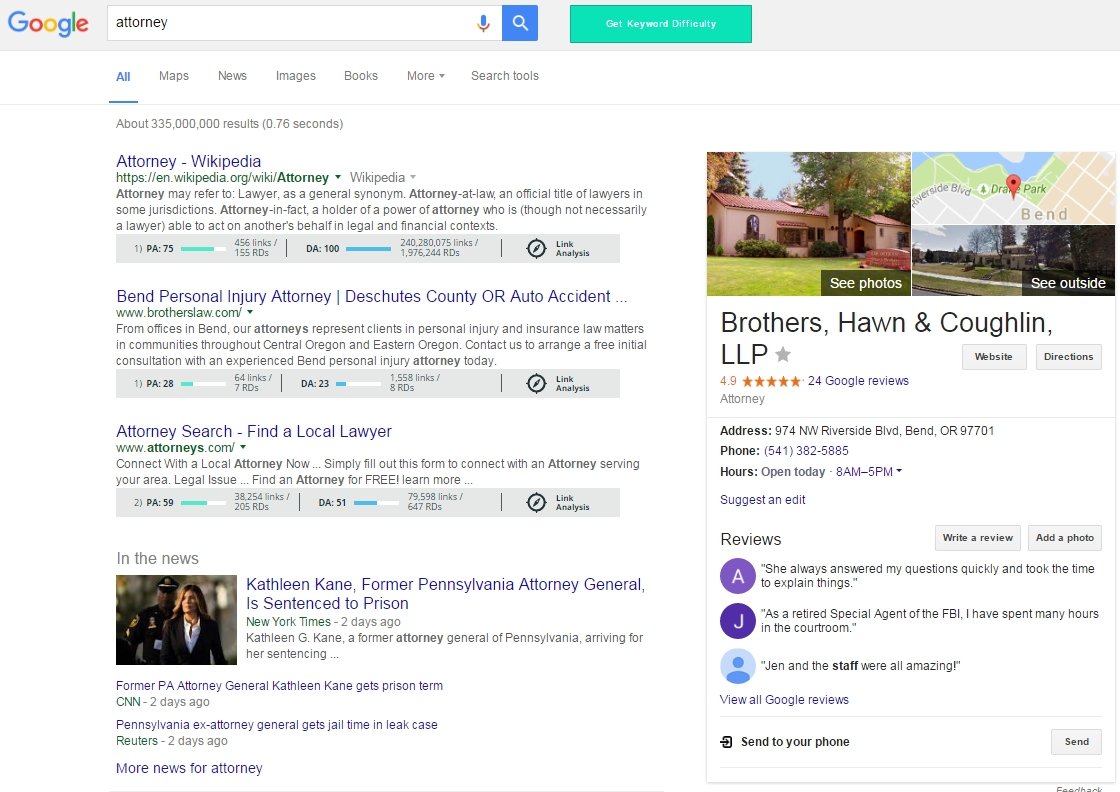Click the '240,280,075 links' text

pos(439,243)
